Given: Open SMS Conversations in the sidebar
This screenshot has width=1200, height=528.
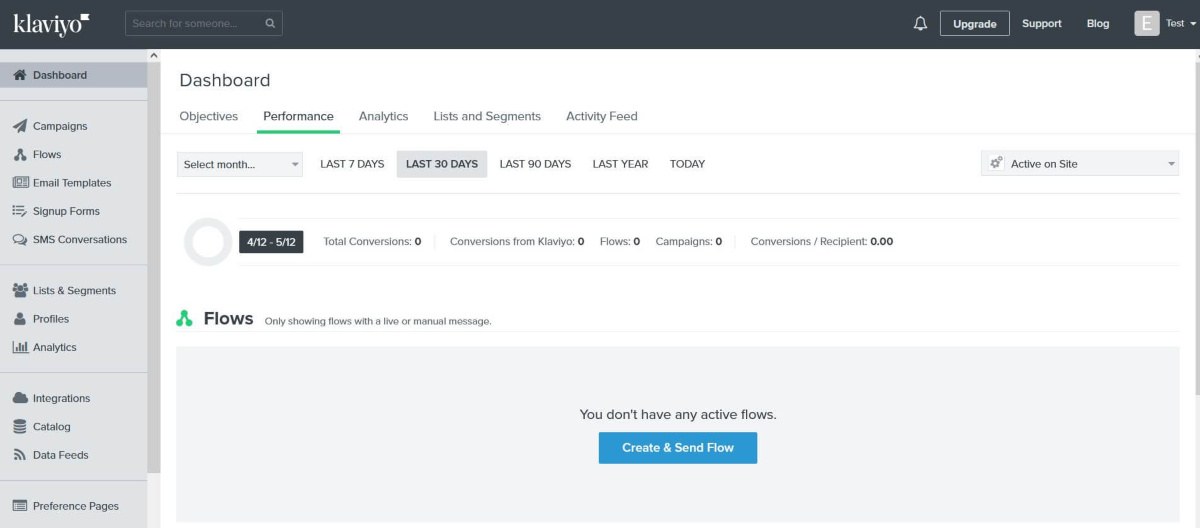Looking at the screenshot, I should click(x=80, y=240).
